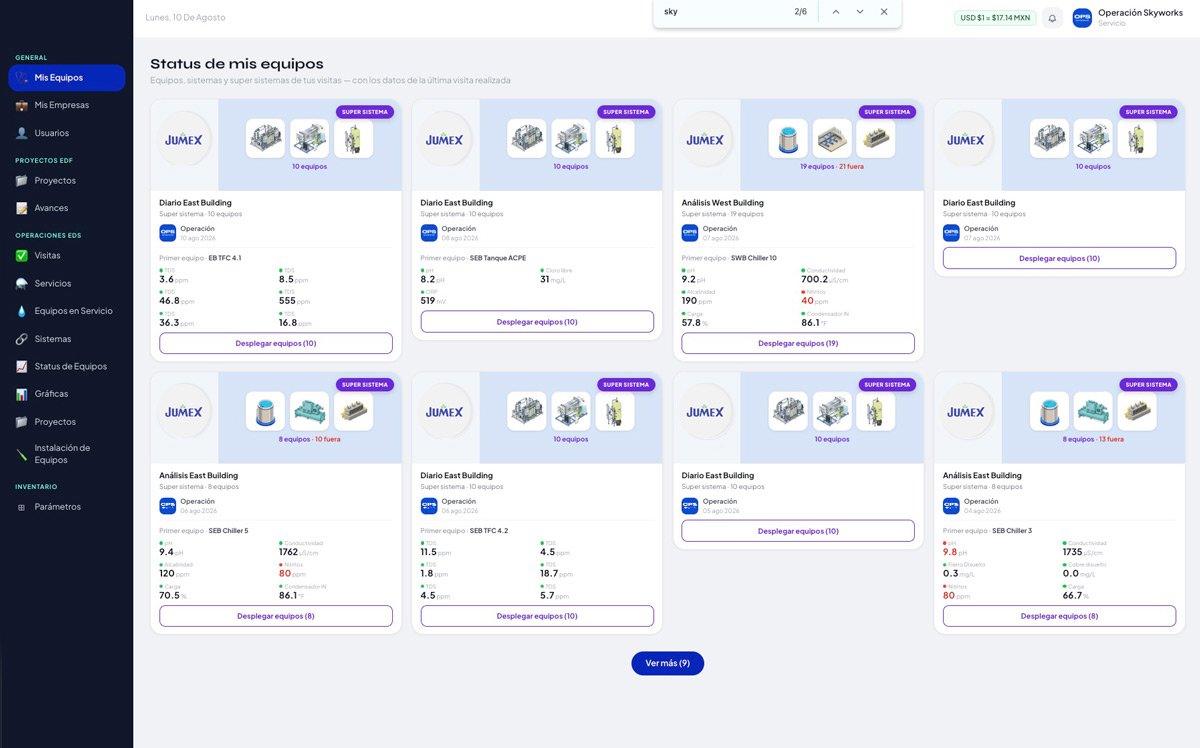Click Ver más (9) button

667,663
